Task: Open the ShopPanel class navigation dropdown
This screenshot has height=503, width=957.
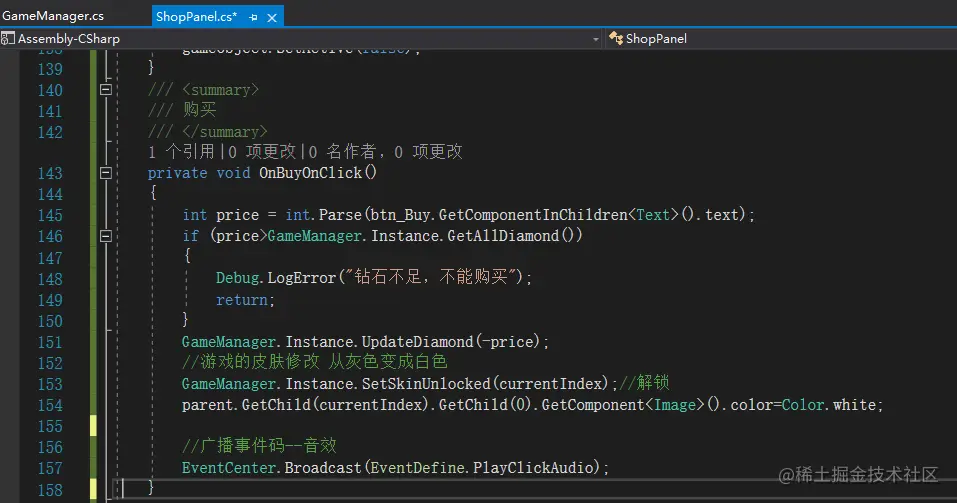Action: click(x=781, y=38)
